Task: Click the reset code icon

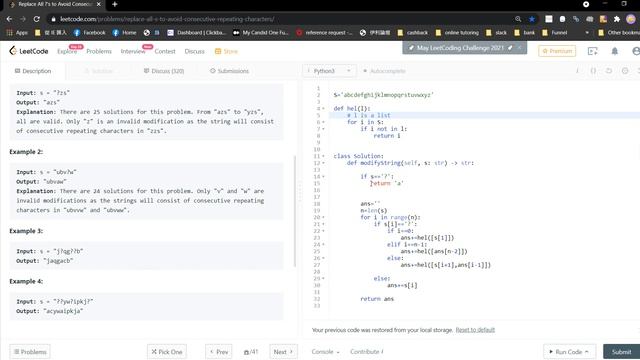Action: click(609, 71)
